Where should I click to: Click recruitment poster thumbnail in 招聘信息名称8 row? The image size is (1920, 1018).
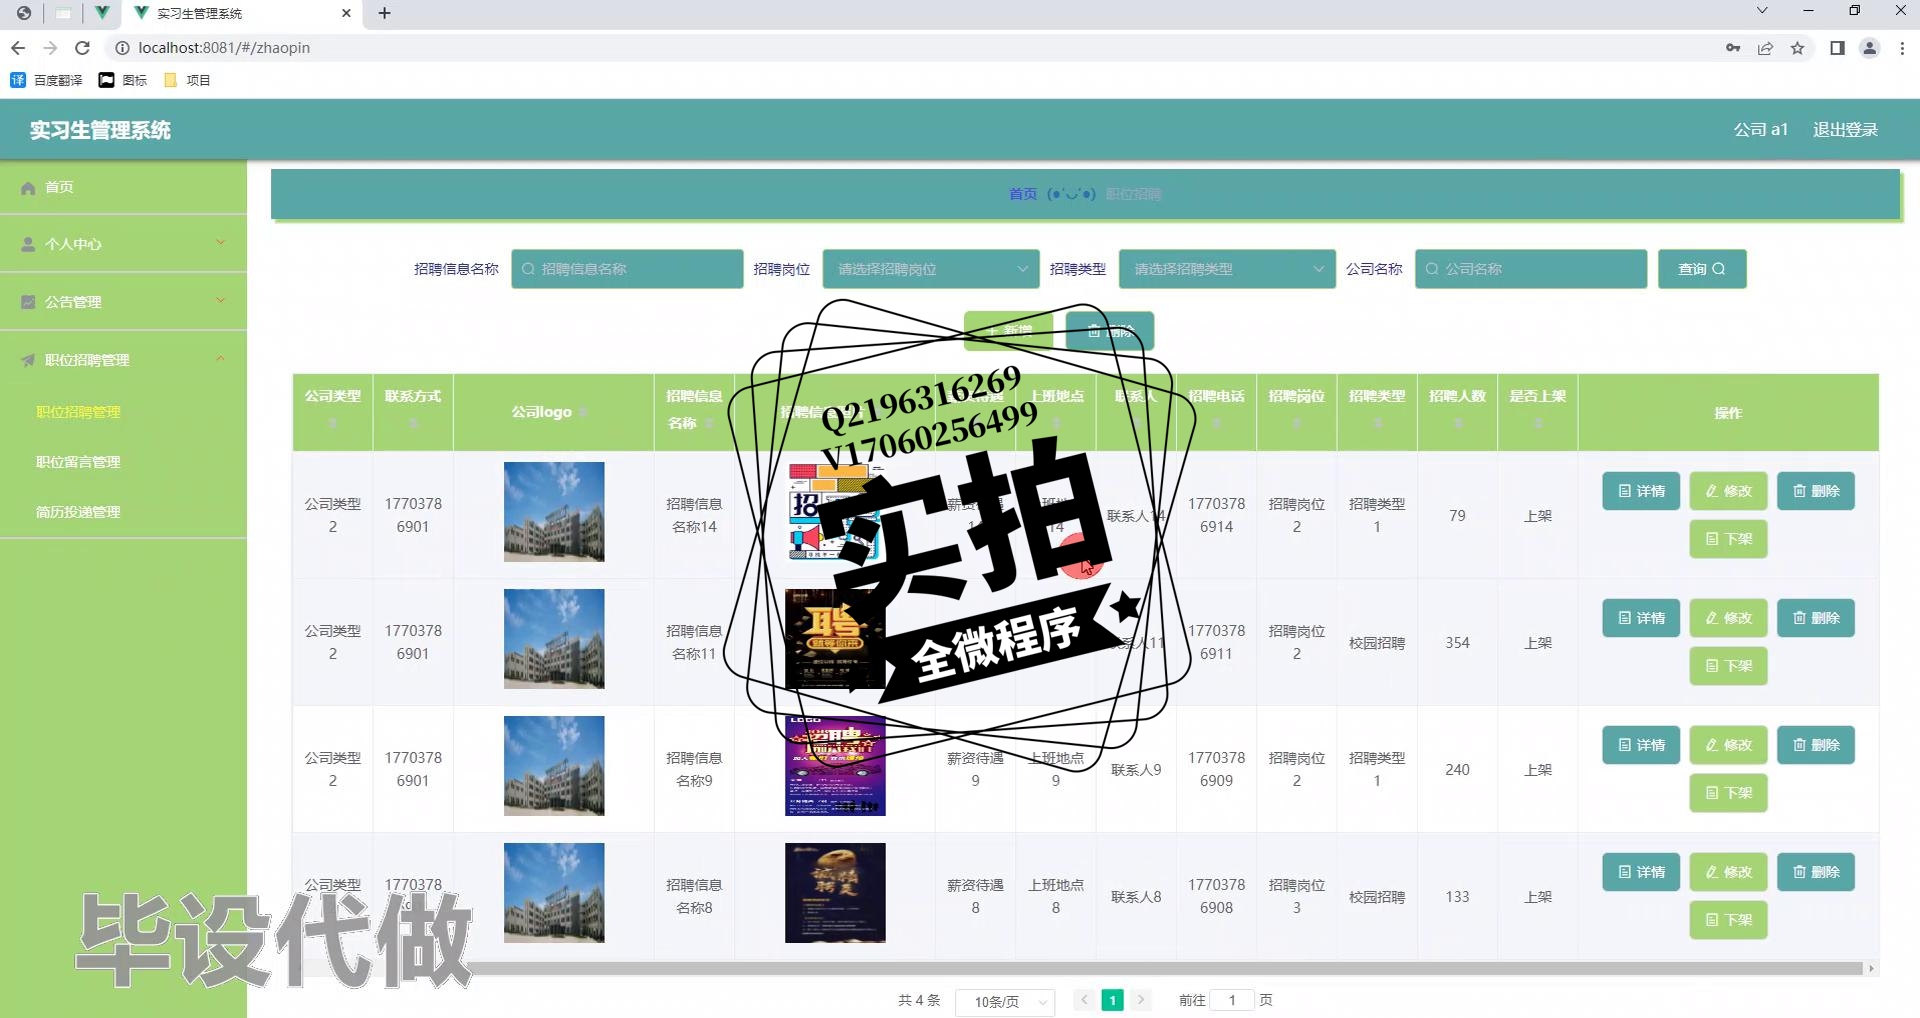(x=835, y=893)
